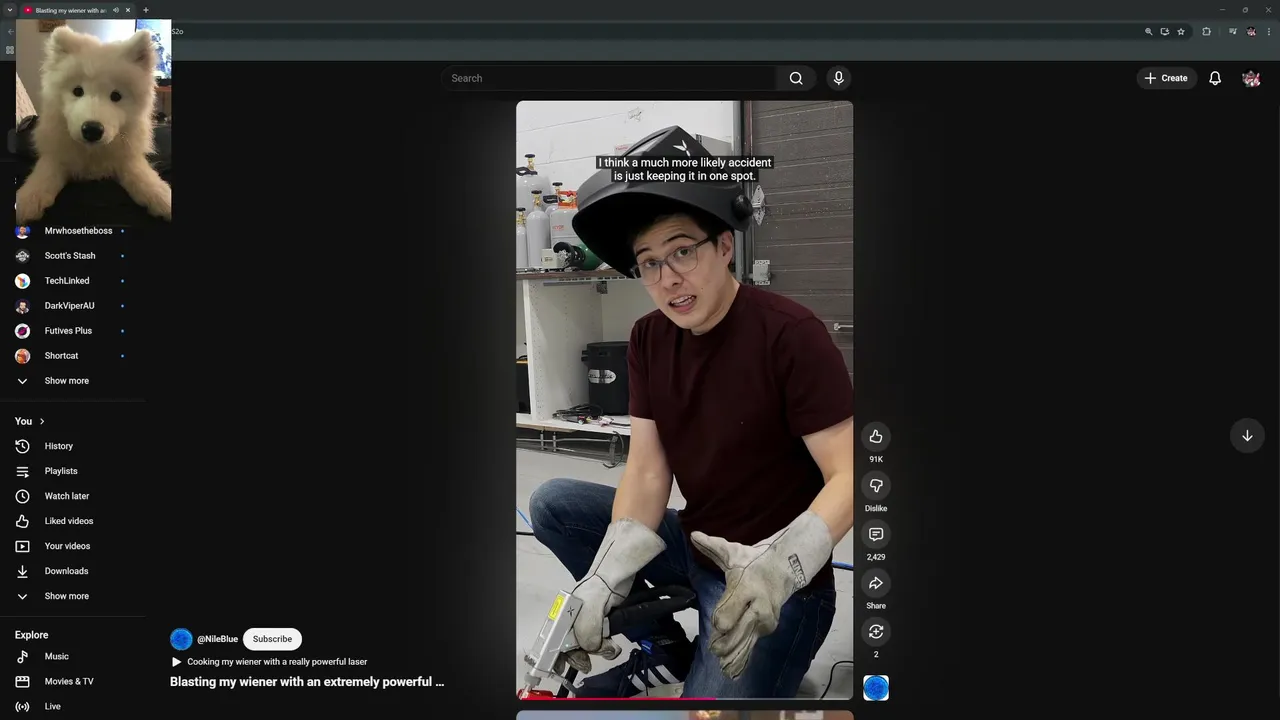Open the Remix button showing 2
Viewport: 1280px width, 720px height.
(876, 631)
